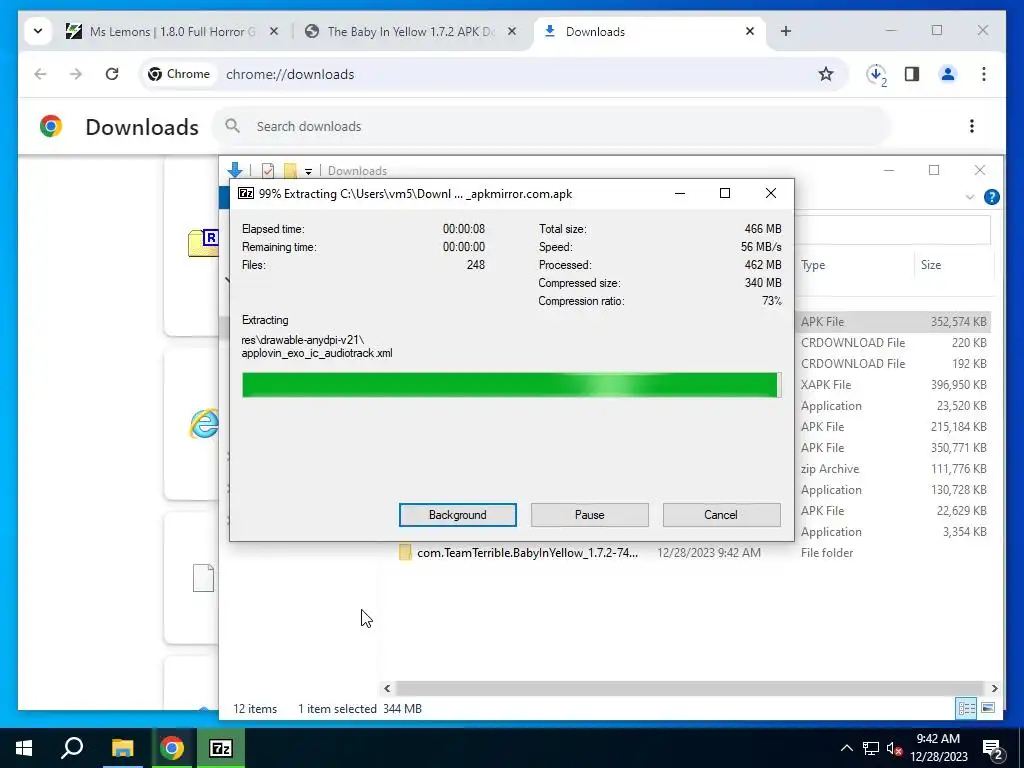
Task: Open Chrome downloads bubble icon
Action: pos(876,74)
